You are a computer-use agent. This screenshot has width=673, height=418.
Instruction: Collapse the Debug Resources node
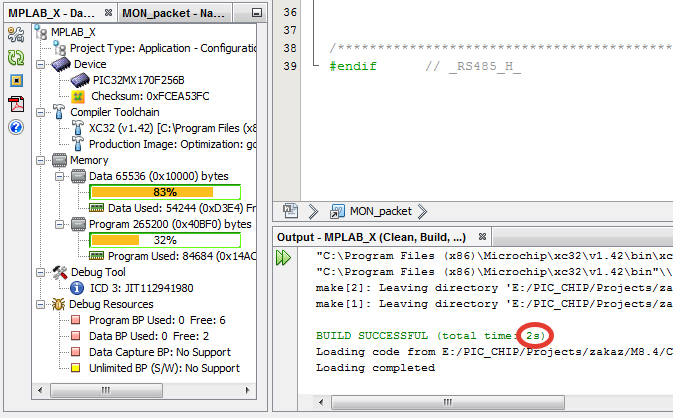coord(41,304)
